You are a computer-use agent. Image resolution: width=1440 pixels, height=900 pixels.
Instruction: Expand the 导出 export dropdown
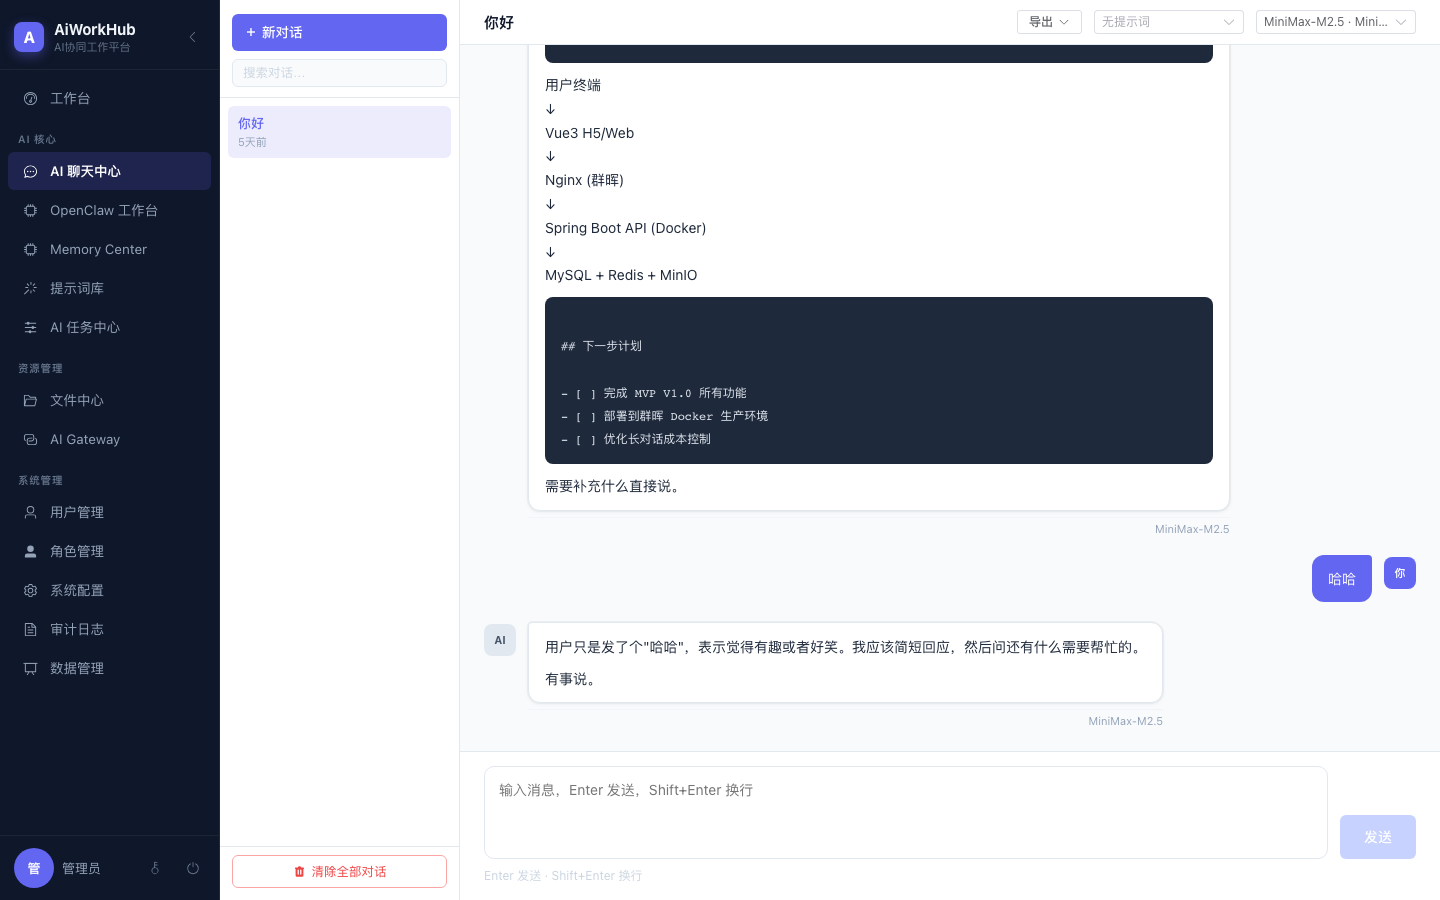tap(1049, 22)
